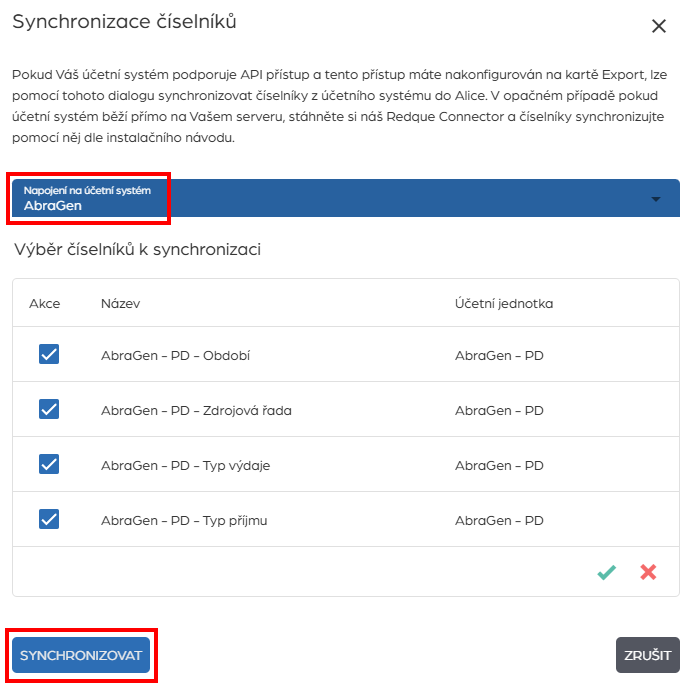Uncheck the AbraGen – PD – Období checkbox
Image resolution: width=689 pixels, height=684 pixels.
pos(48,354)
